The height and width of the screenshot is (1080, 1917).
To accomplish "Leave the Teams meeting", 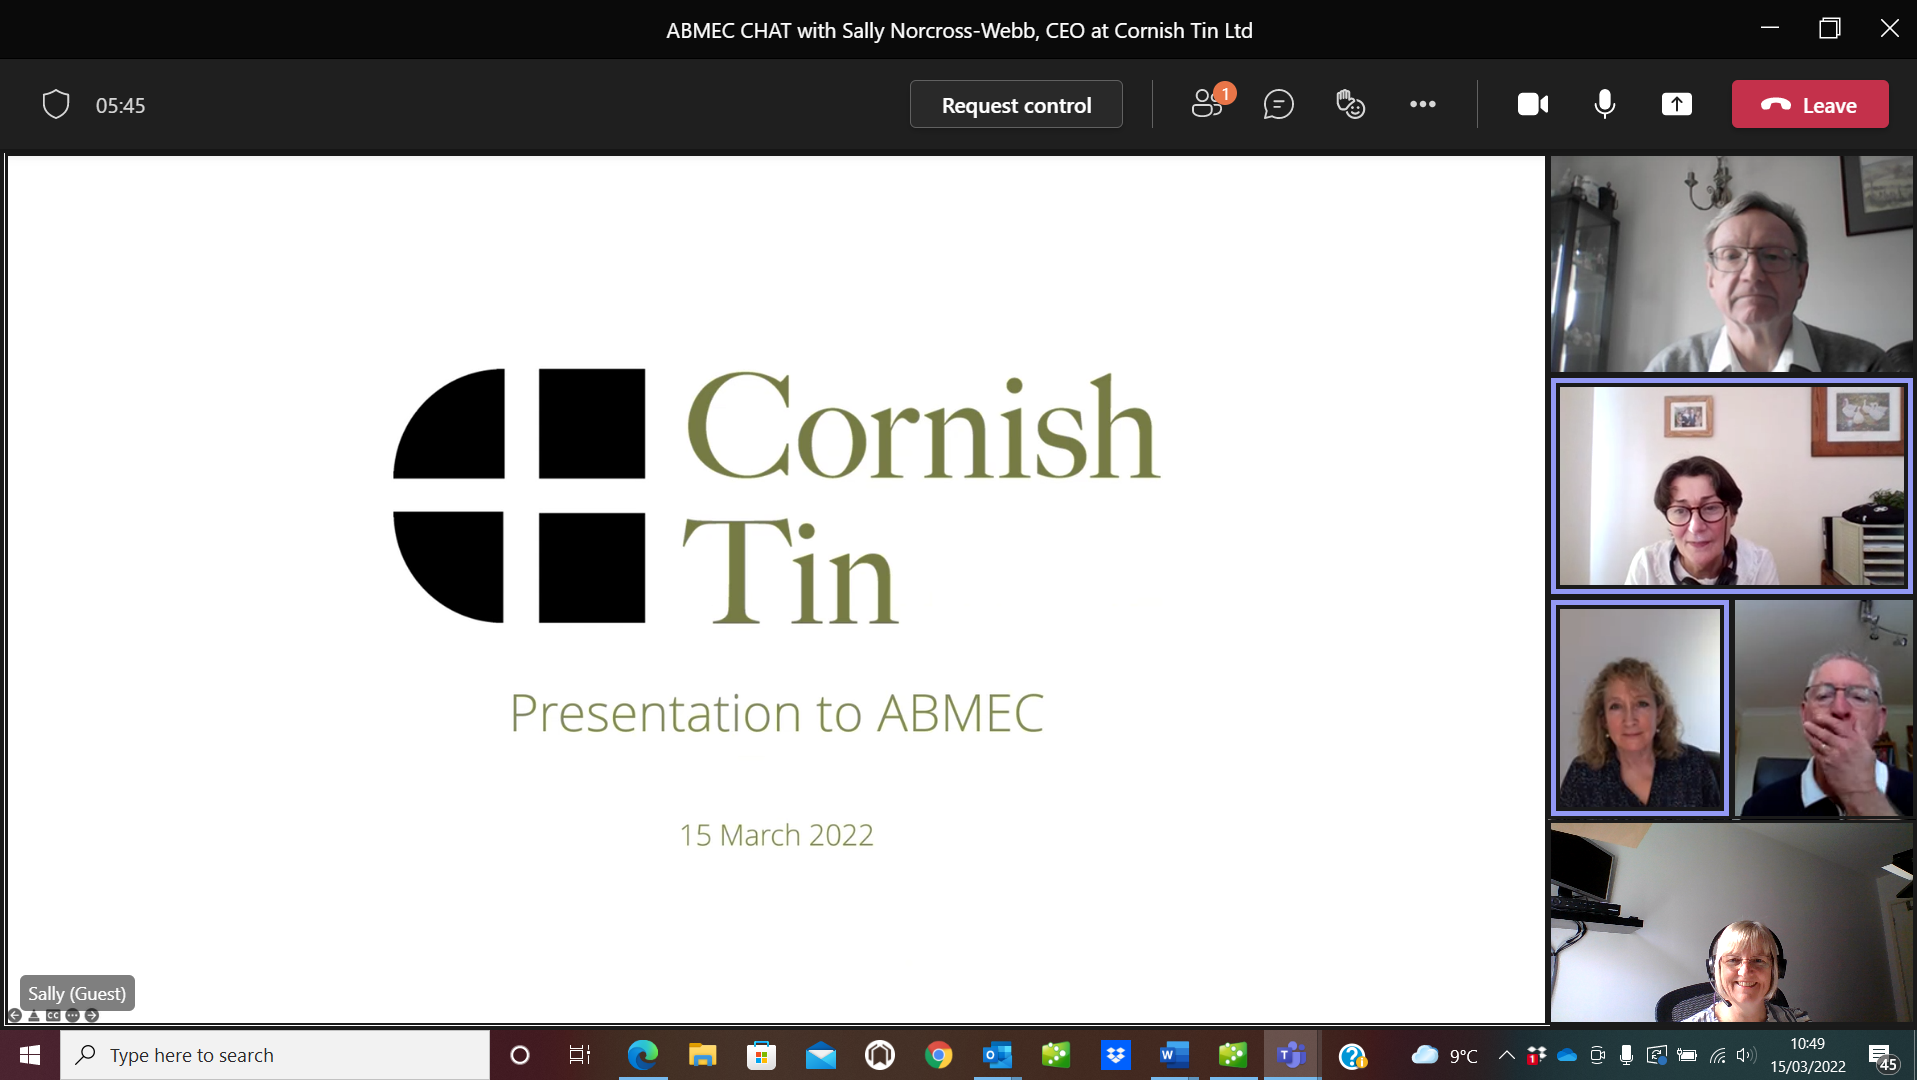I will 1809,104.
